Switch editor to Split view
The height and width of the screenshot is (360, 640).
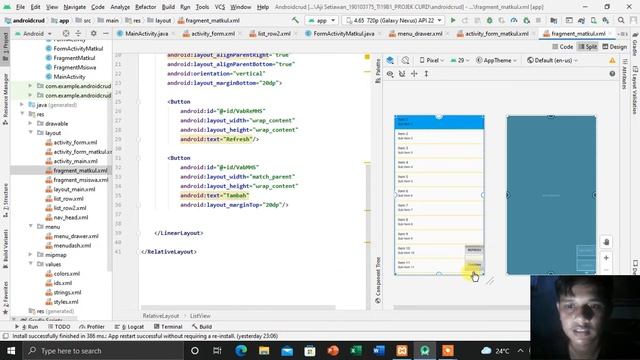pyautogui.click(x=588, y=47)
